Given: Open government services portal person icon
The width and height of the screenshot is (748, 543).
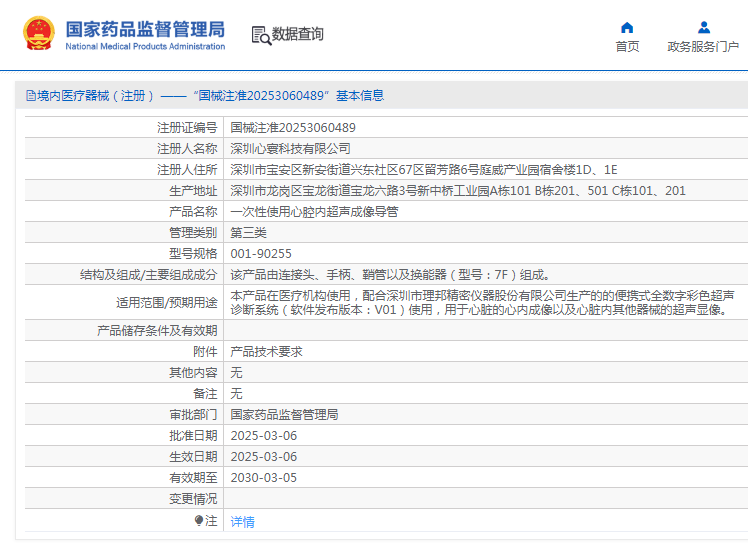Looking at the screenshot, I should 704,28.
